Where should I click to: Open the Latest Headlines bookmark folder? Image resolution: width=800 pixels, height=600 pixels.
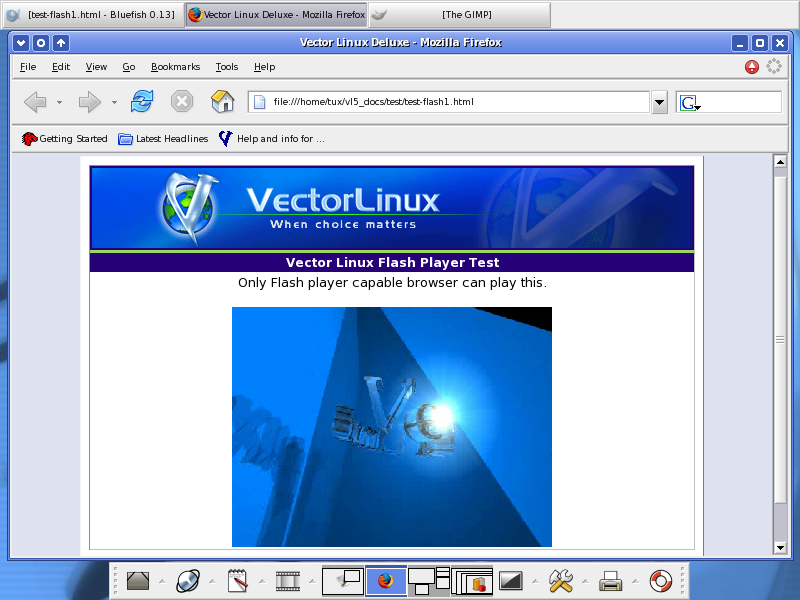[x=163, y=139]
